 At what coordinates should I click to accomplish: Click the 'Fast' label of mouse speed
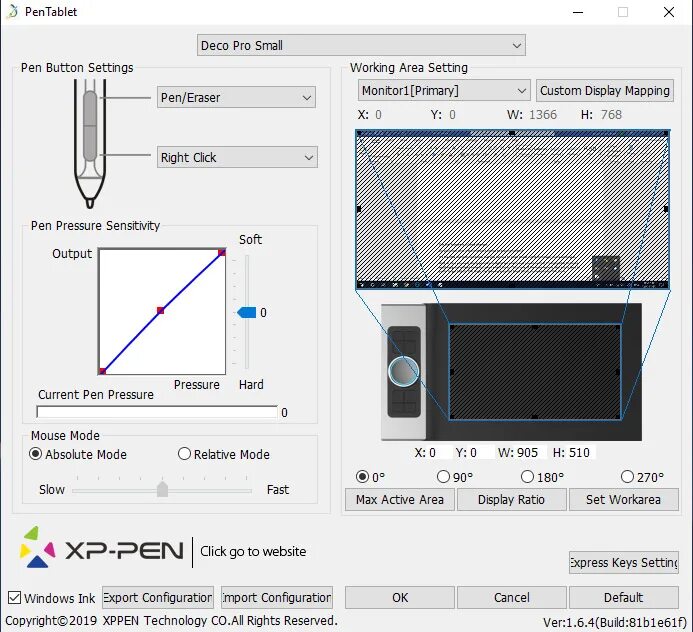pyautogui.click(x=278, y=489)
